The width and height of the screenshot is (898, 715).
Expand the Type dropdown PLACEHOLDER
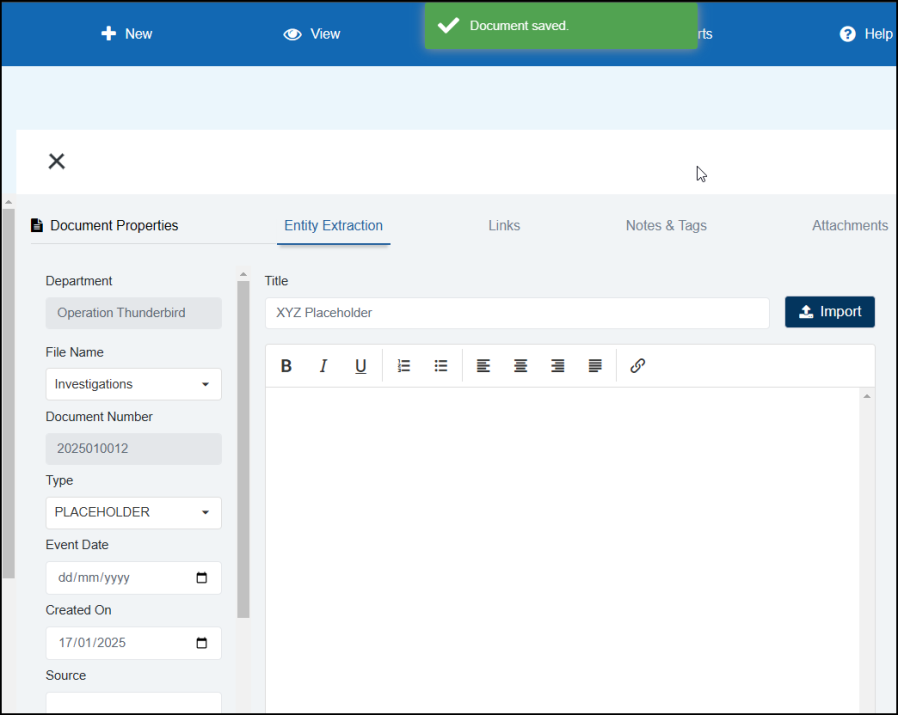click(133, 512)
